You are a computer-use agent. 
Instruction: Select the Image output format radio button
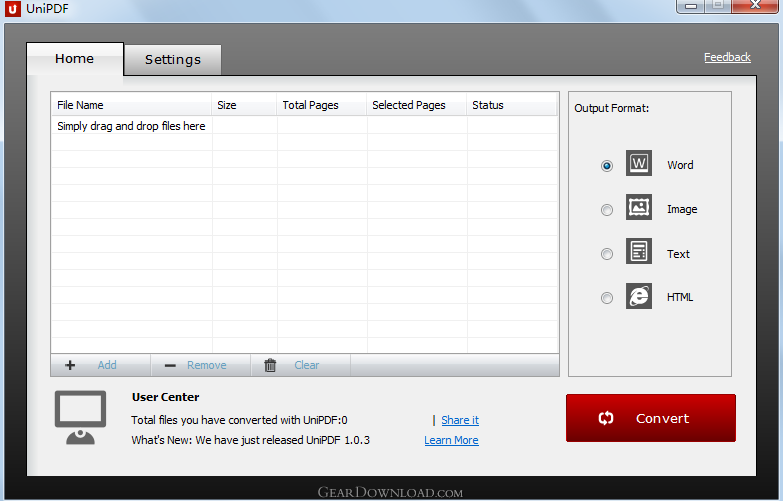tap(607, 210)
